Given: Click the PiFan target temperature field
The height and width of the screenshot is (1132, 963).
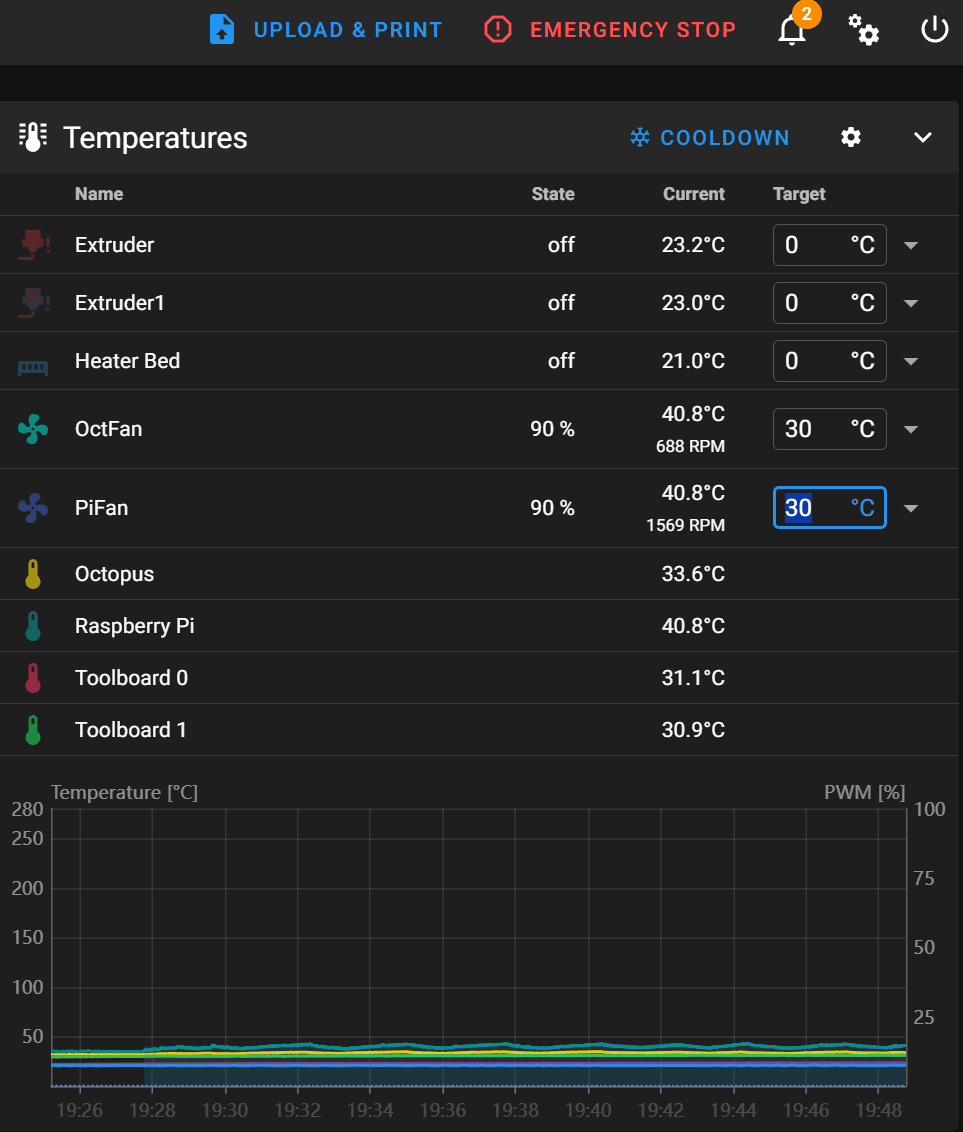Looking at the screenshot, I should (x=829, y=508).
